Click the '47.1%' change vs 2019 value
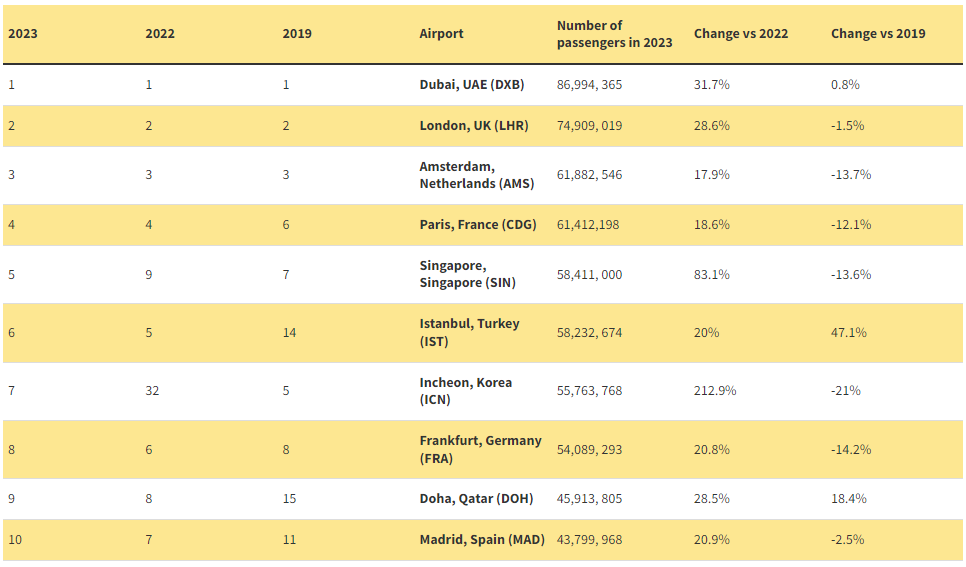 click(849, 333)
